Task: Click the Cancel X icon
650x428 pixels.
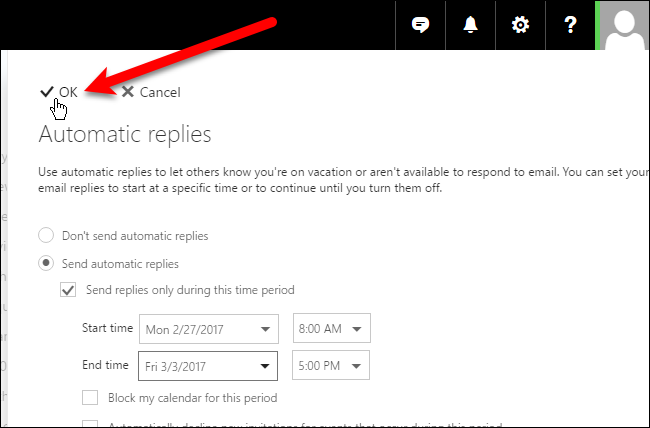Action: tap(128, 92)
